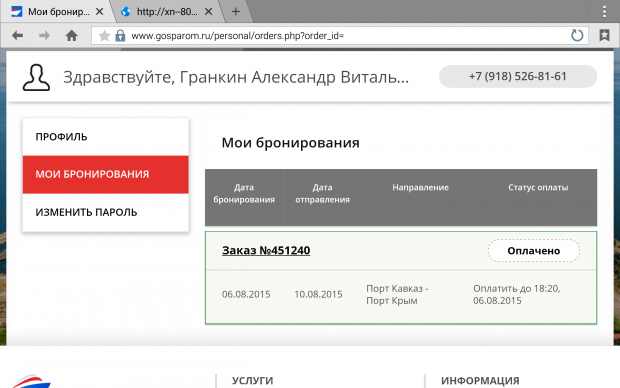Reload the page with refresh icon
The height and width of the screenshot is (388, 620).
point(577,36)
